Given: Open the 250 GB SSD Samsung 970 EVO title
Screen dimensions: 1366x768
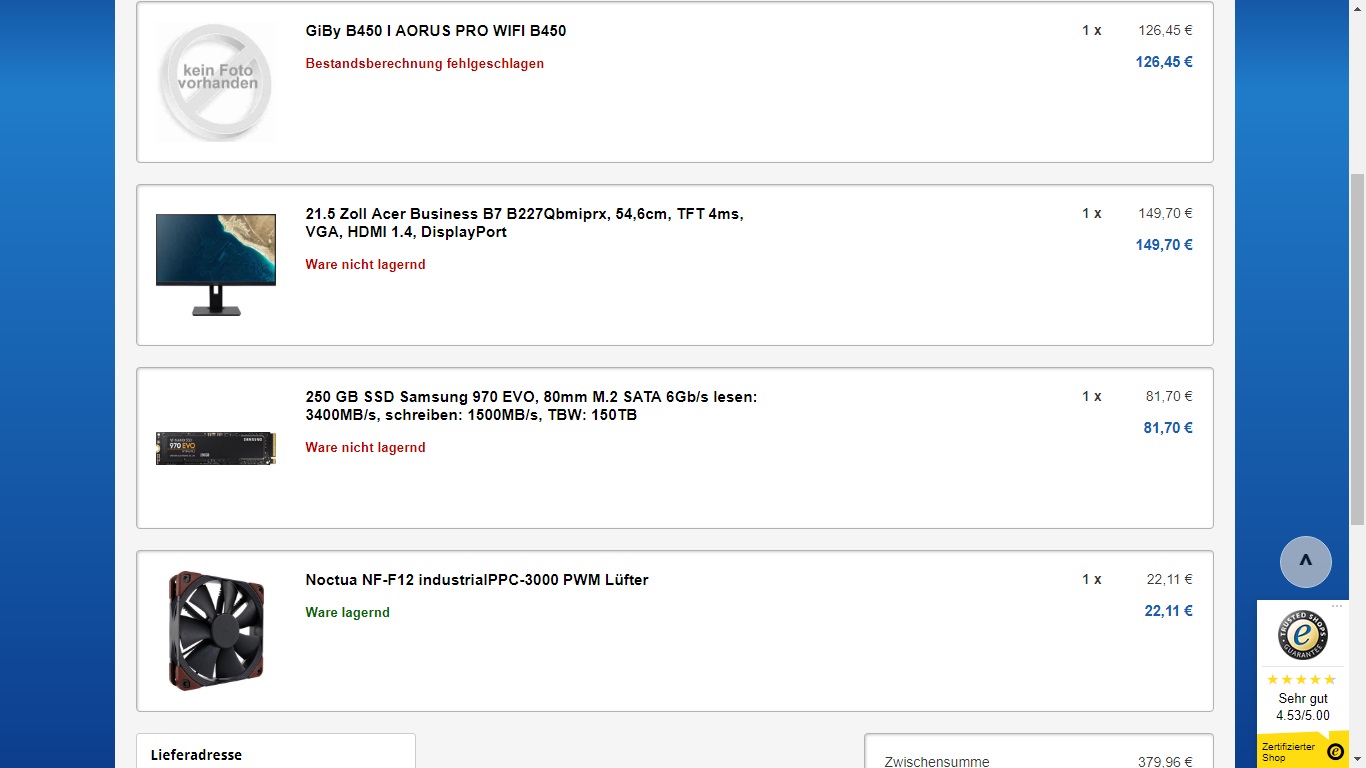Looking at the screenshot, I should pyautogui.click(x=532, y=406).
